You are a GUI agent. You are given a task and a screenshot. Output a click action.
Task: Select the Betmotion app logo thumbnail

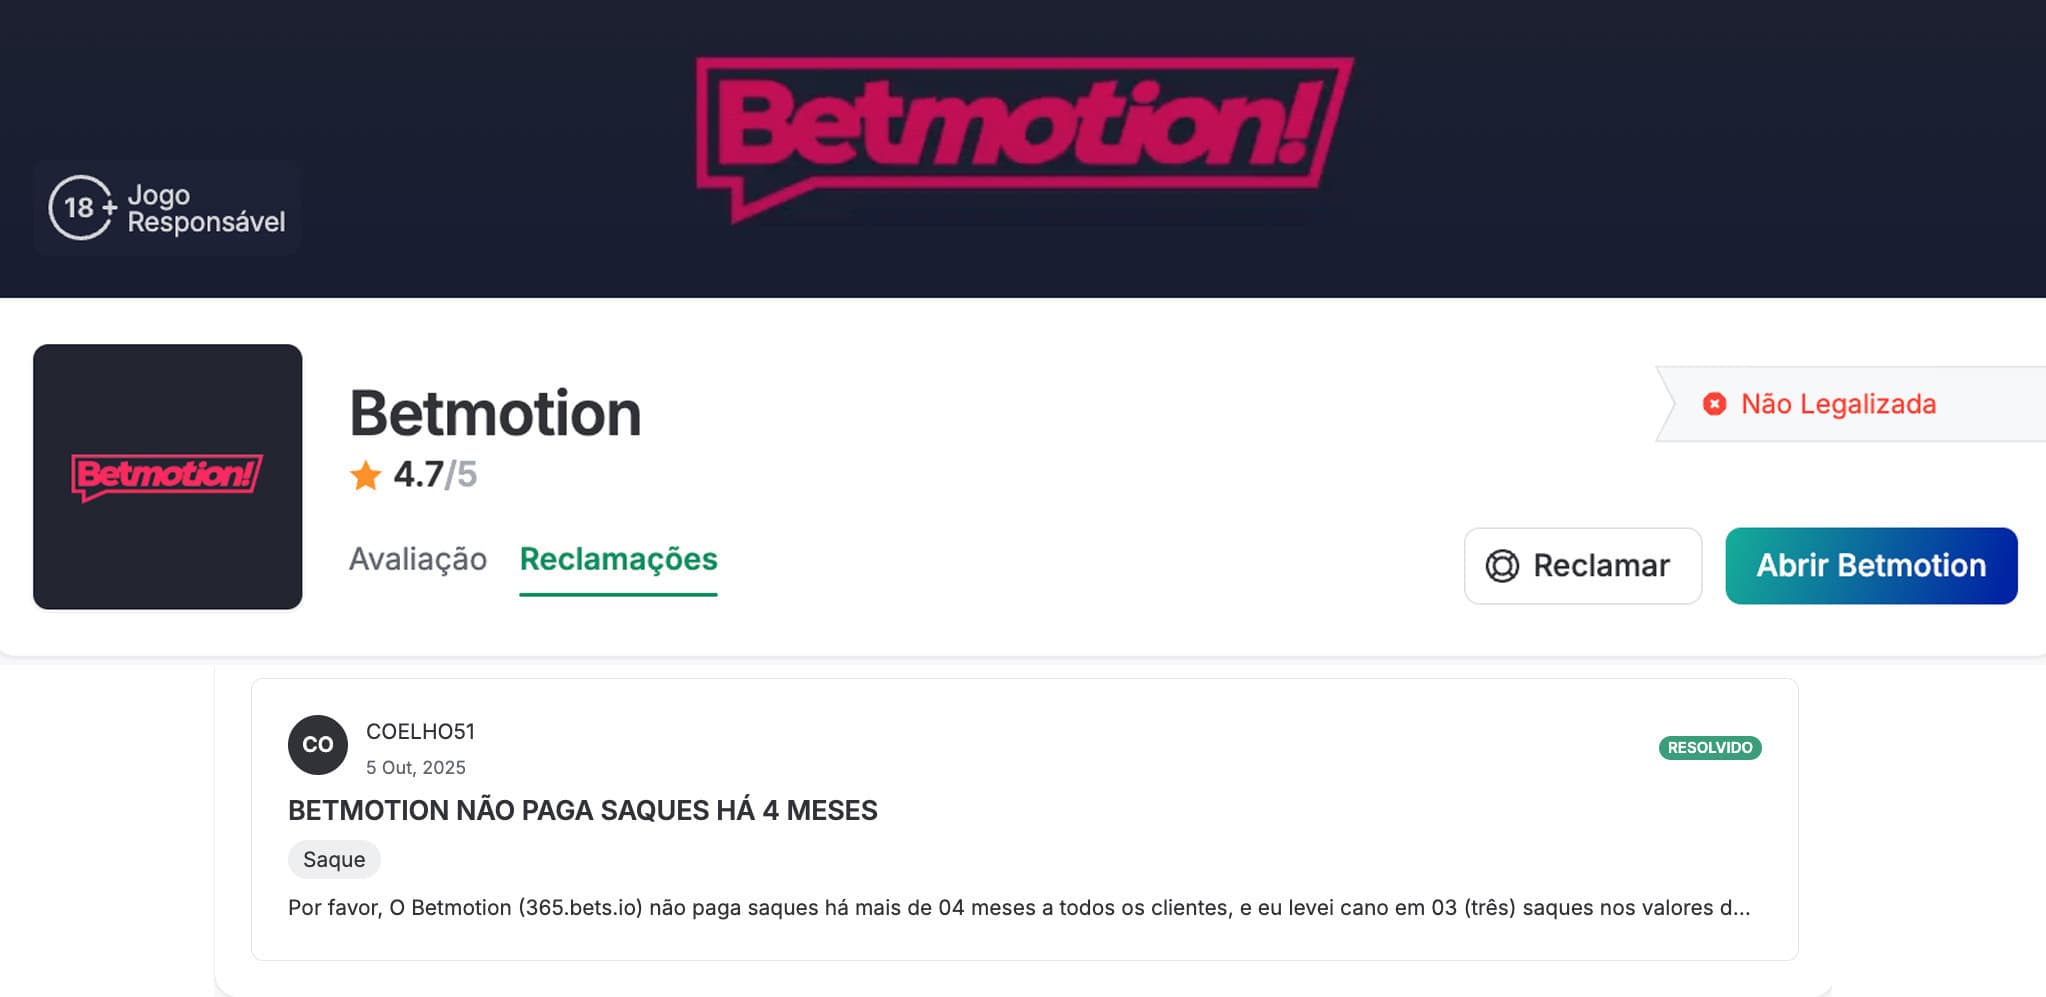click(167, 476)
